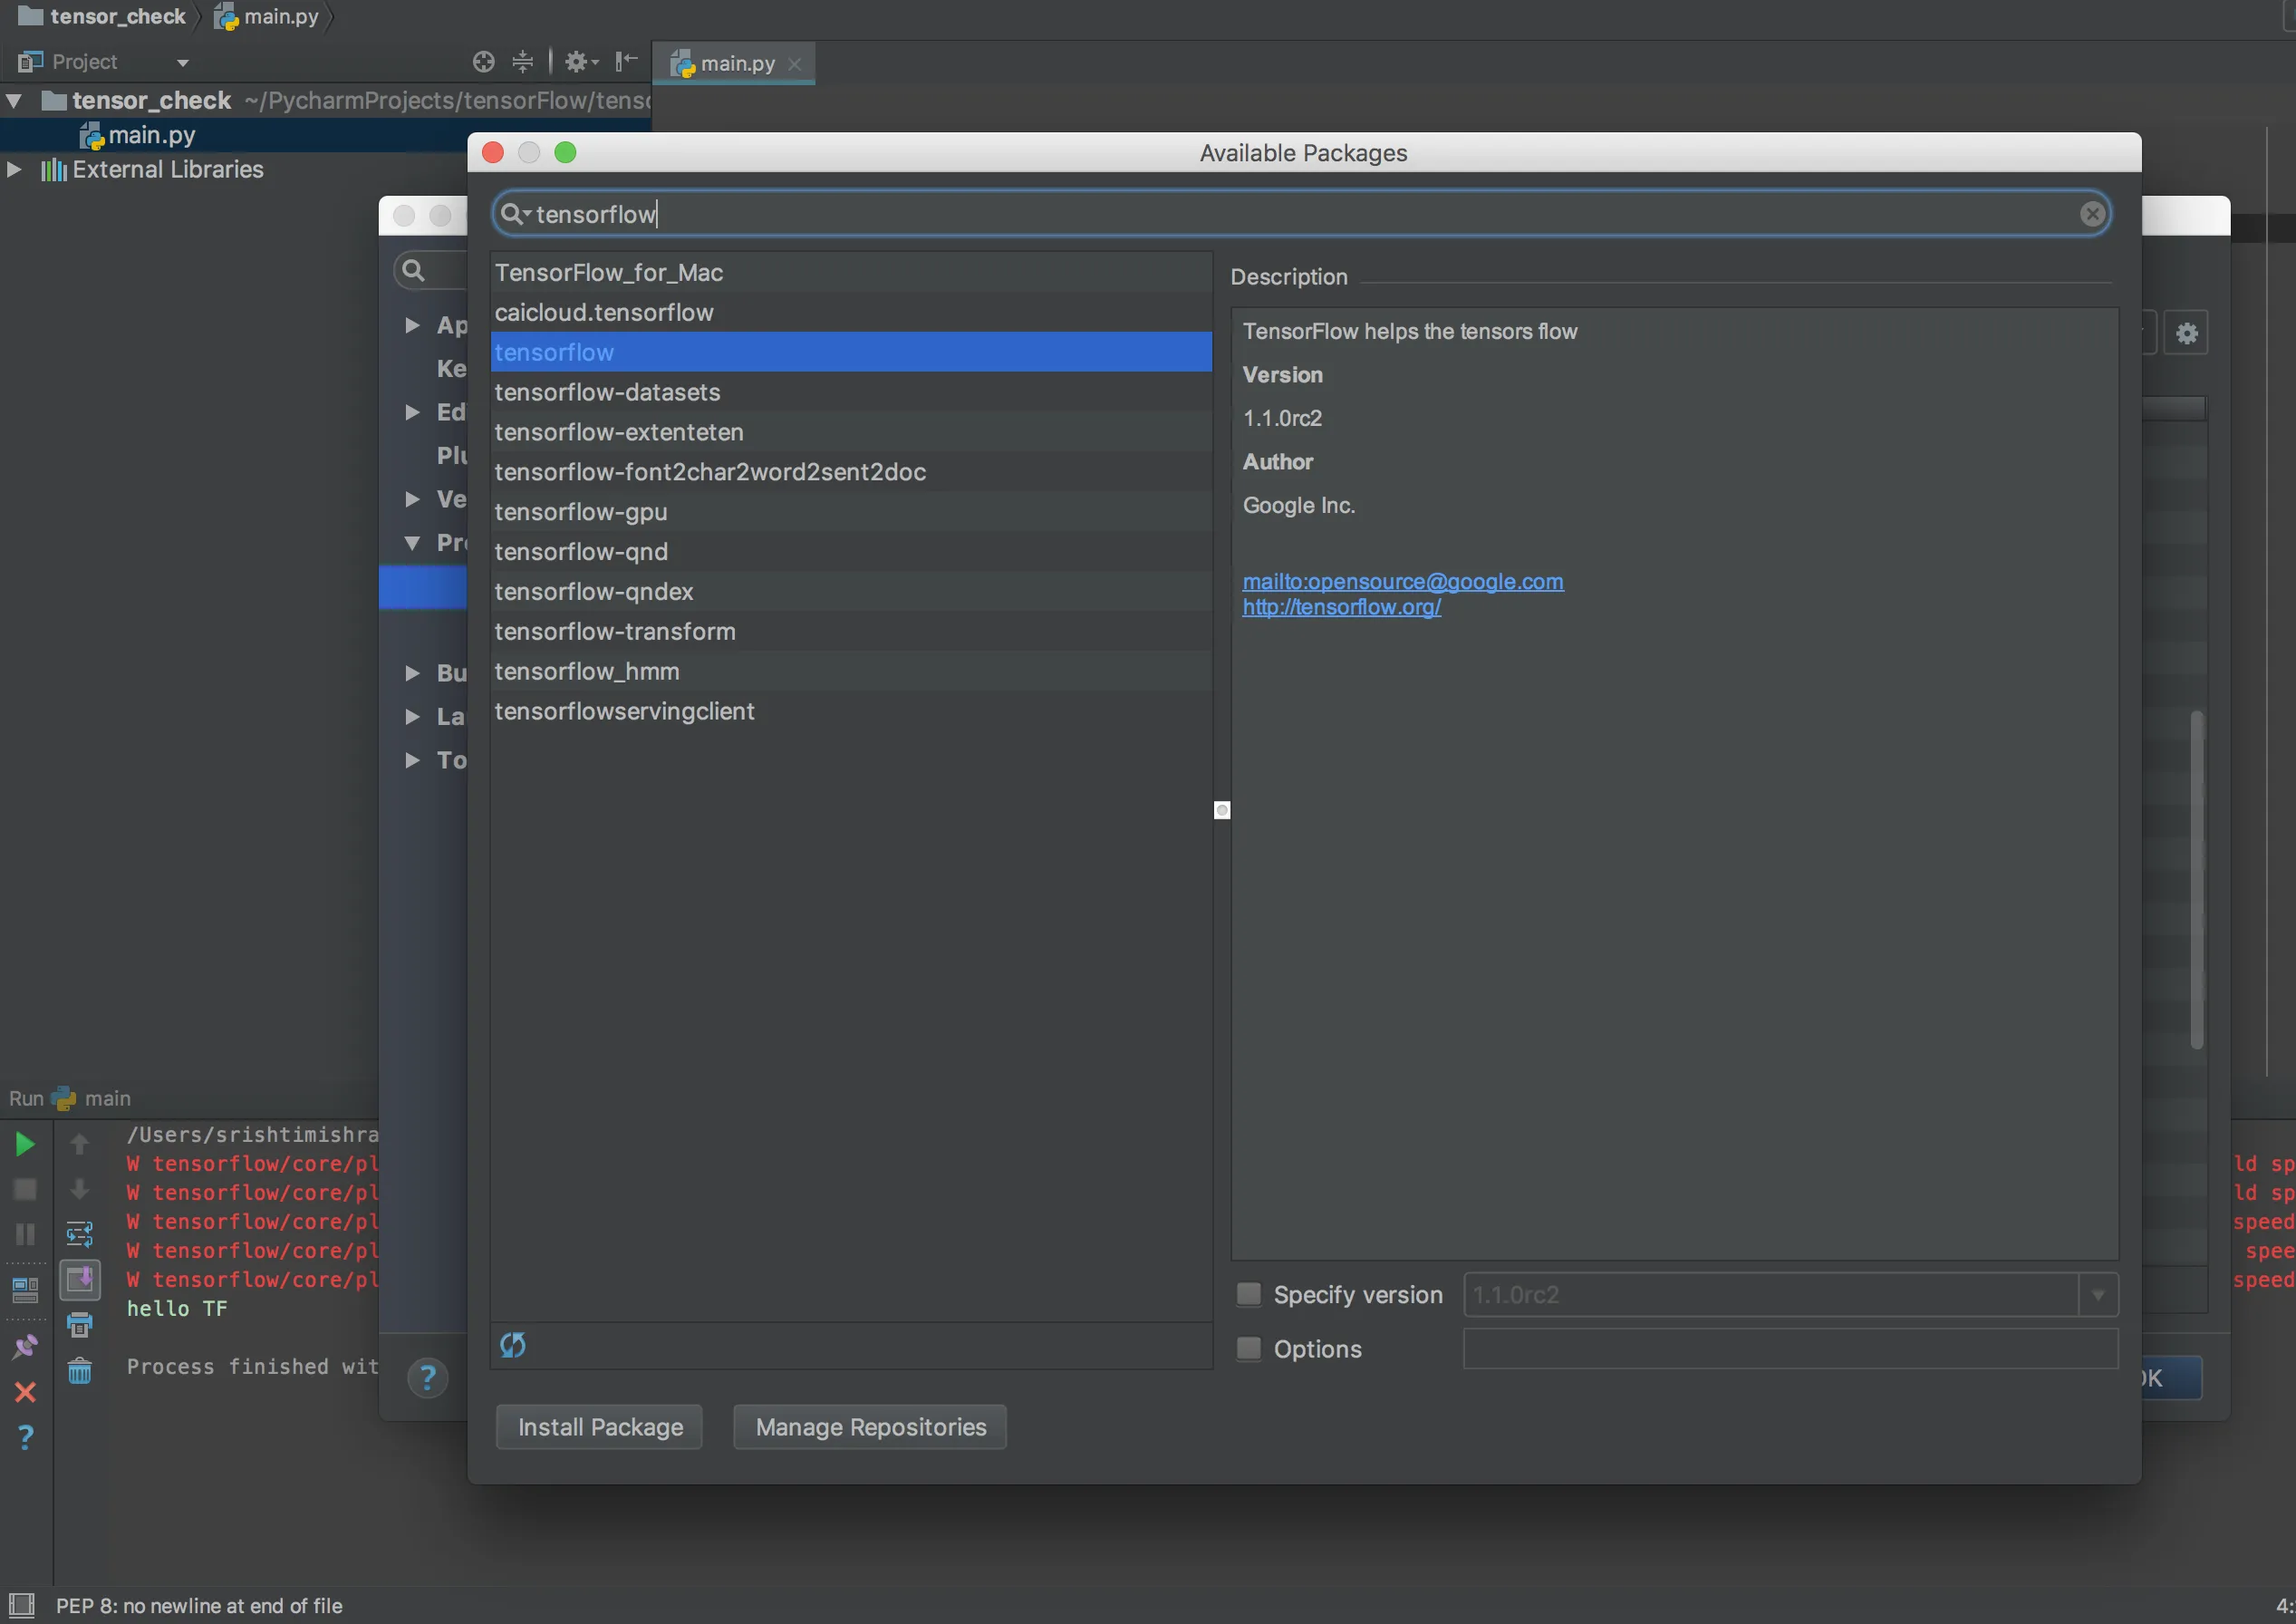Click the Install Package button
This screenshot has height=1624, width=2296.
point(599,1427)
